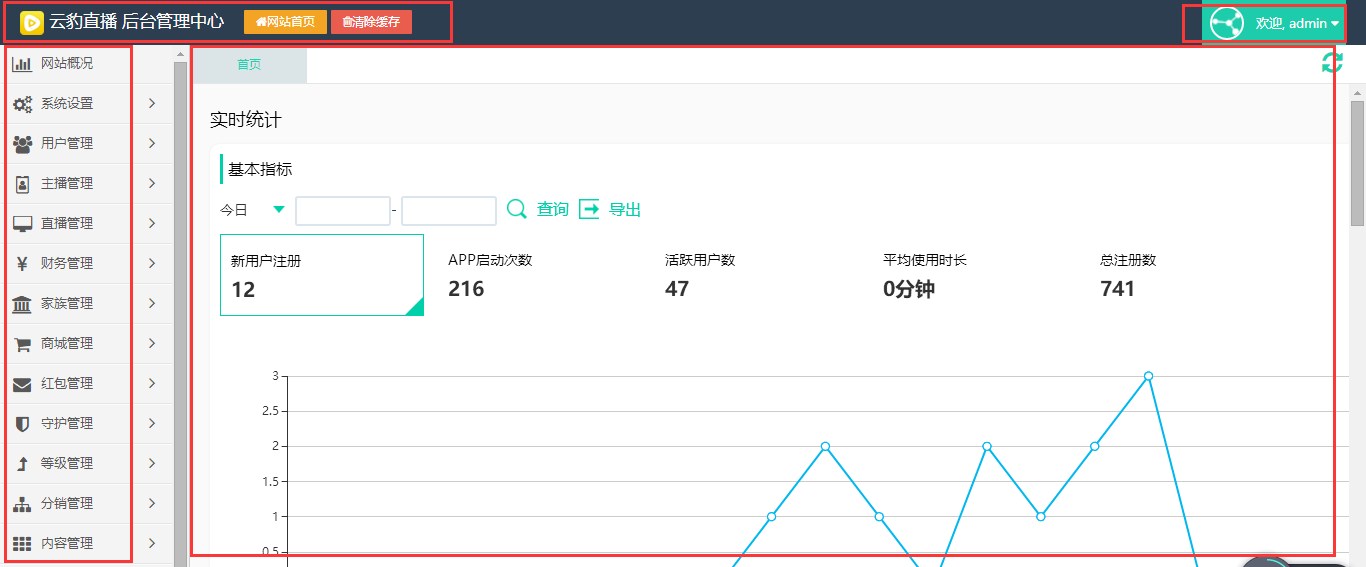
Task: Click the start date input field
Action: [343, 211]
